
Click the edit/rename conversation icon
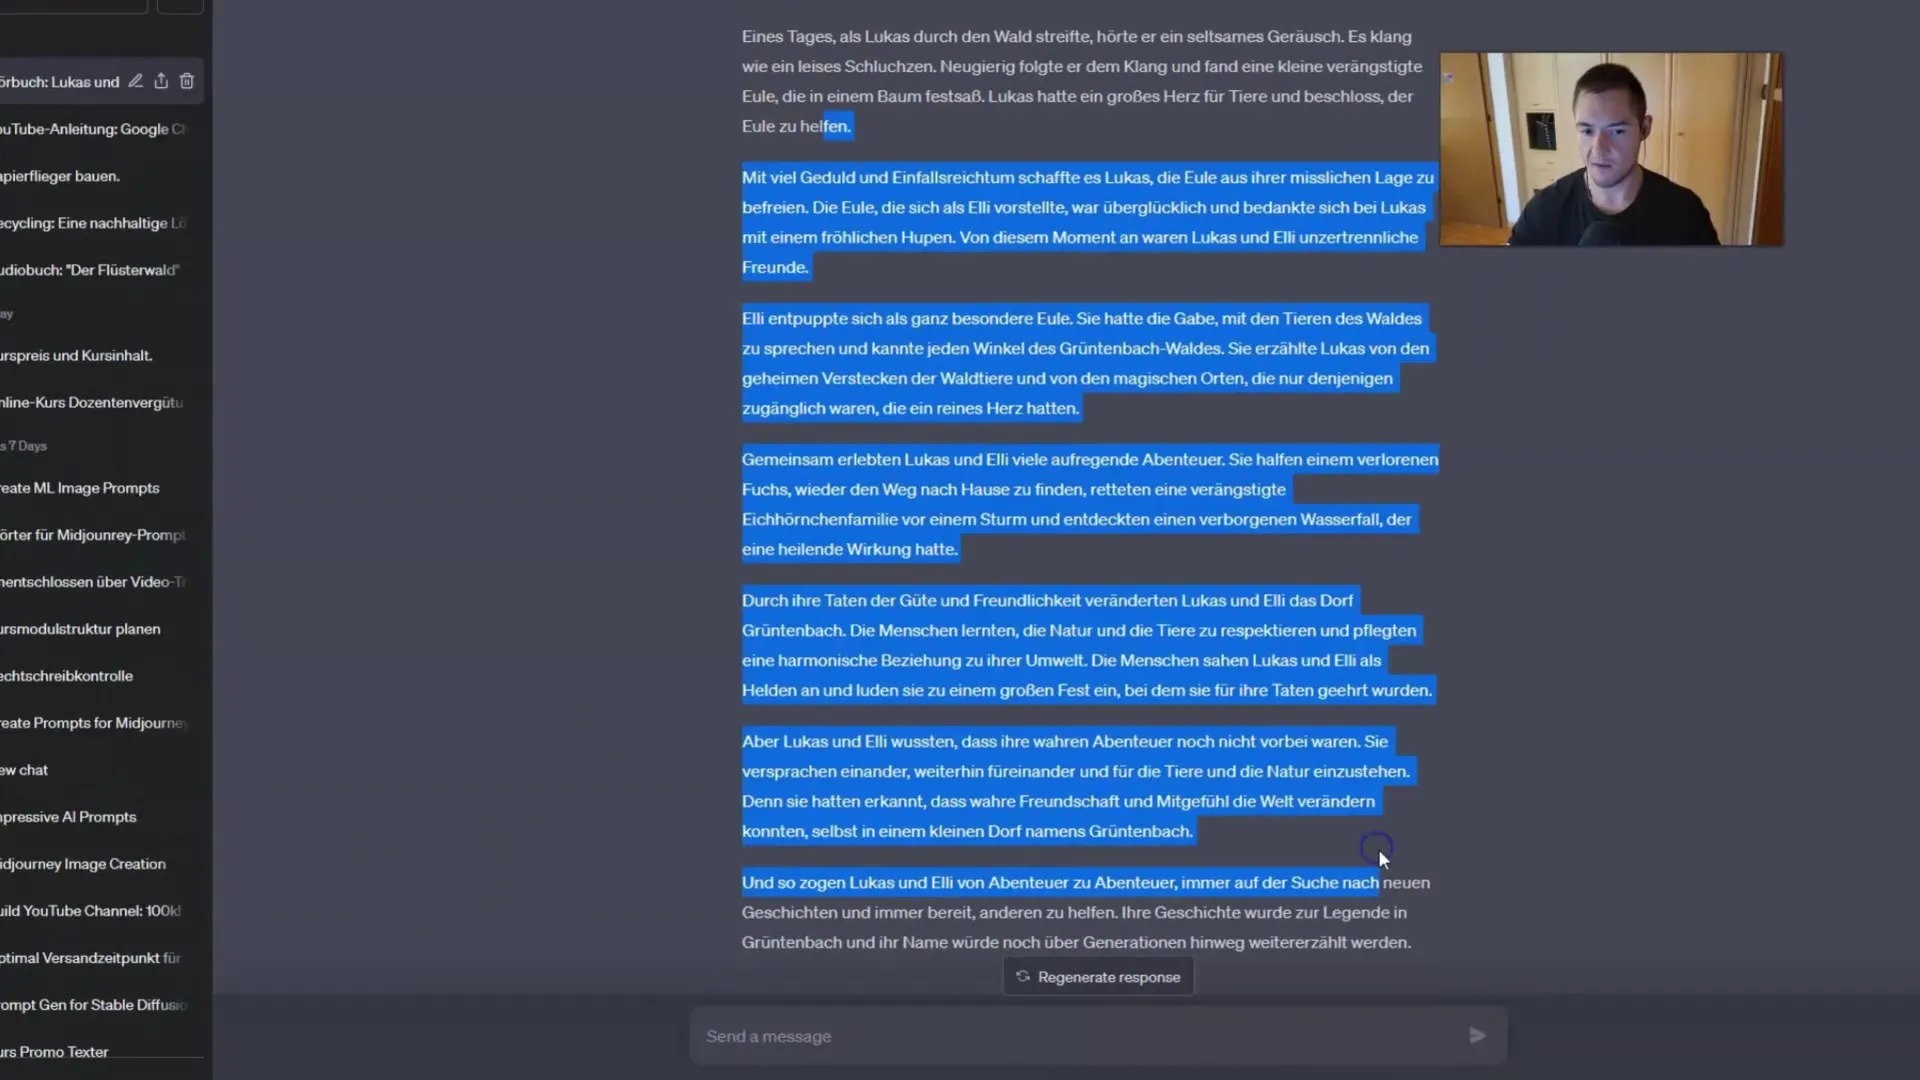(136, 80)
